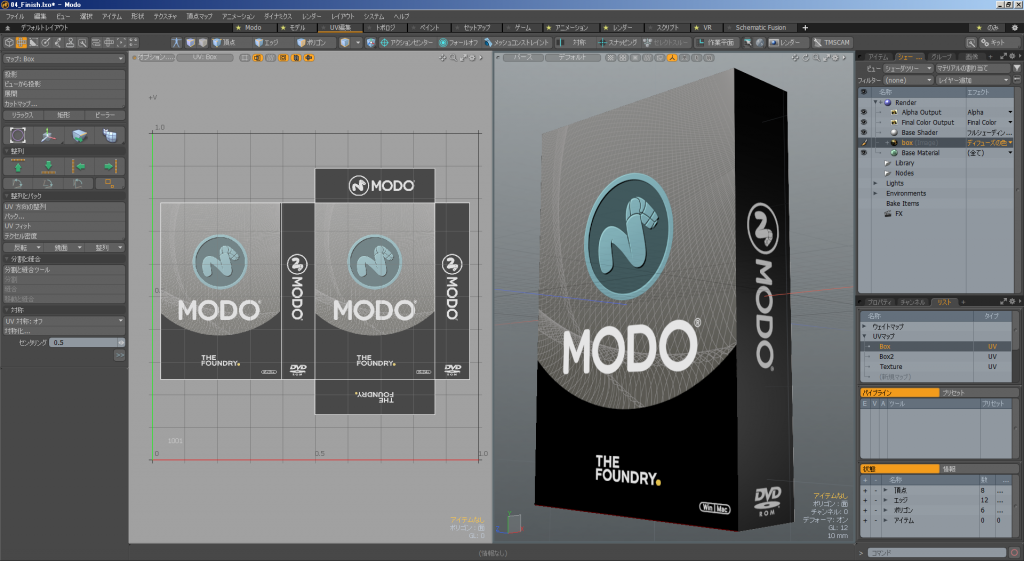Toggle visibility of Base Material layer

pyautogui.click(x=863, y=153)
